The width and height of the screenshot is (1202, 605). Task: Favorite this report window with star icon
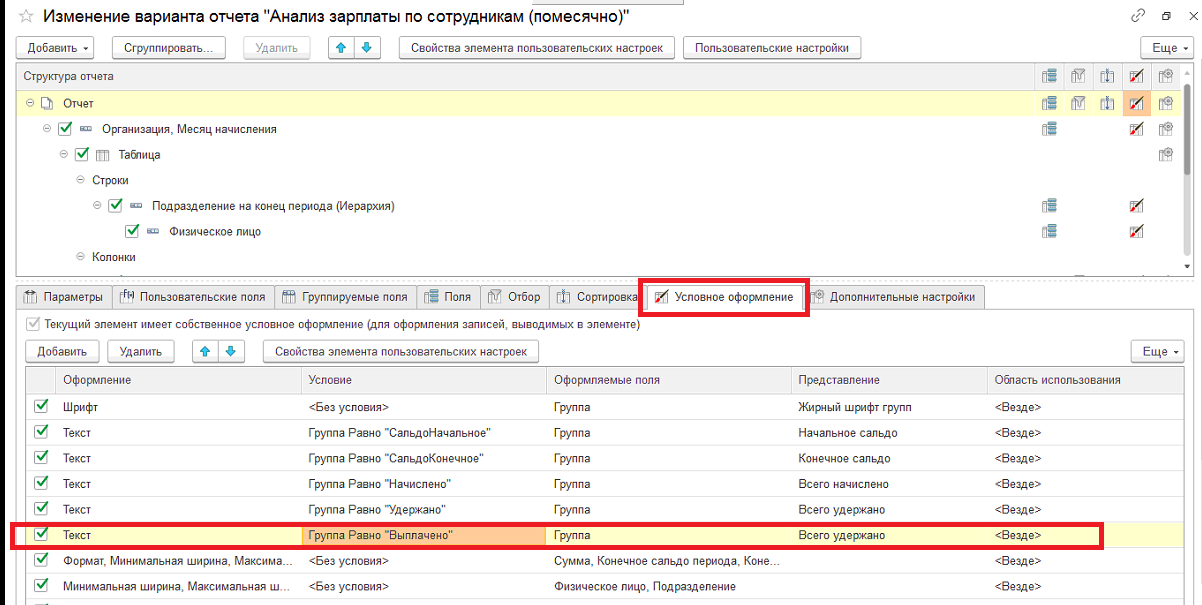(25, 16)
